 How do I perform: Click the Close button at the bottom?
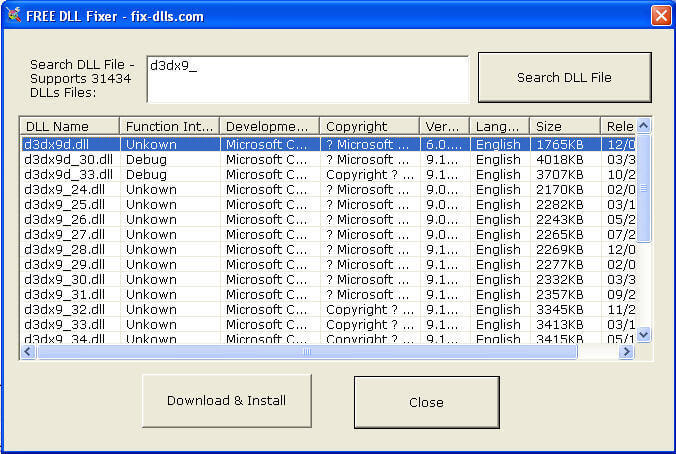point(426,402)
